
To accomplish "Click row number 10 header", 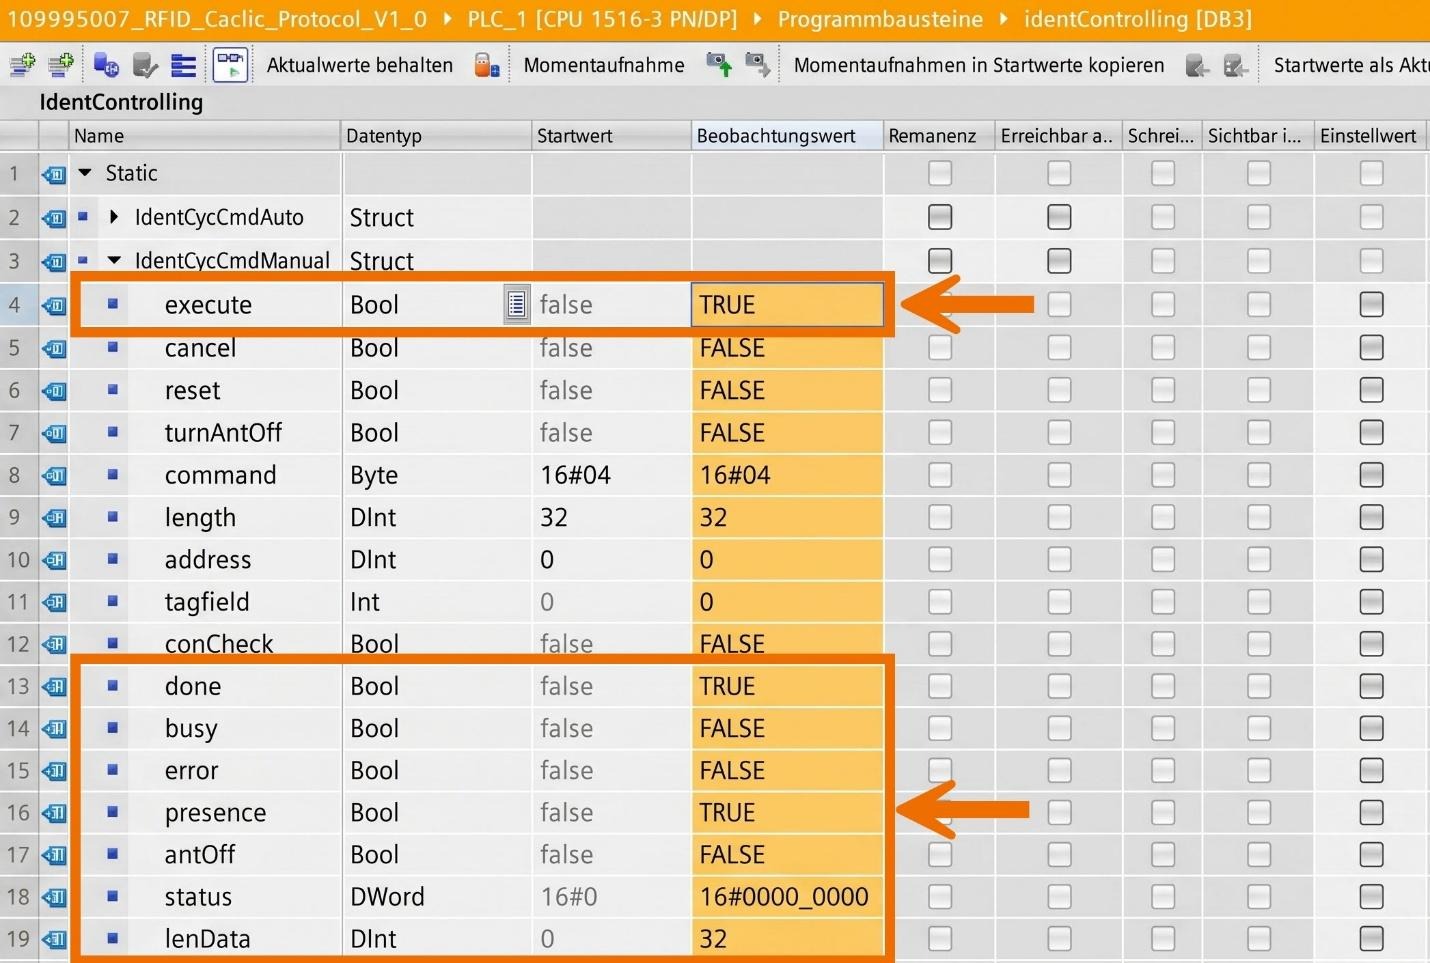I will (18, 559).
